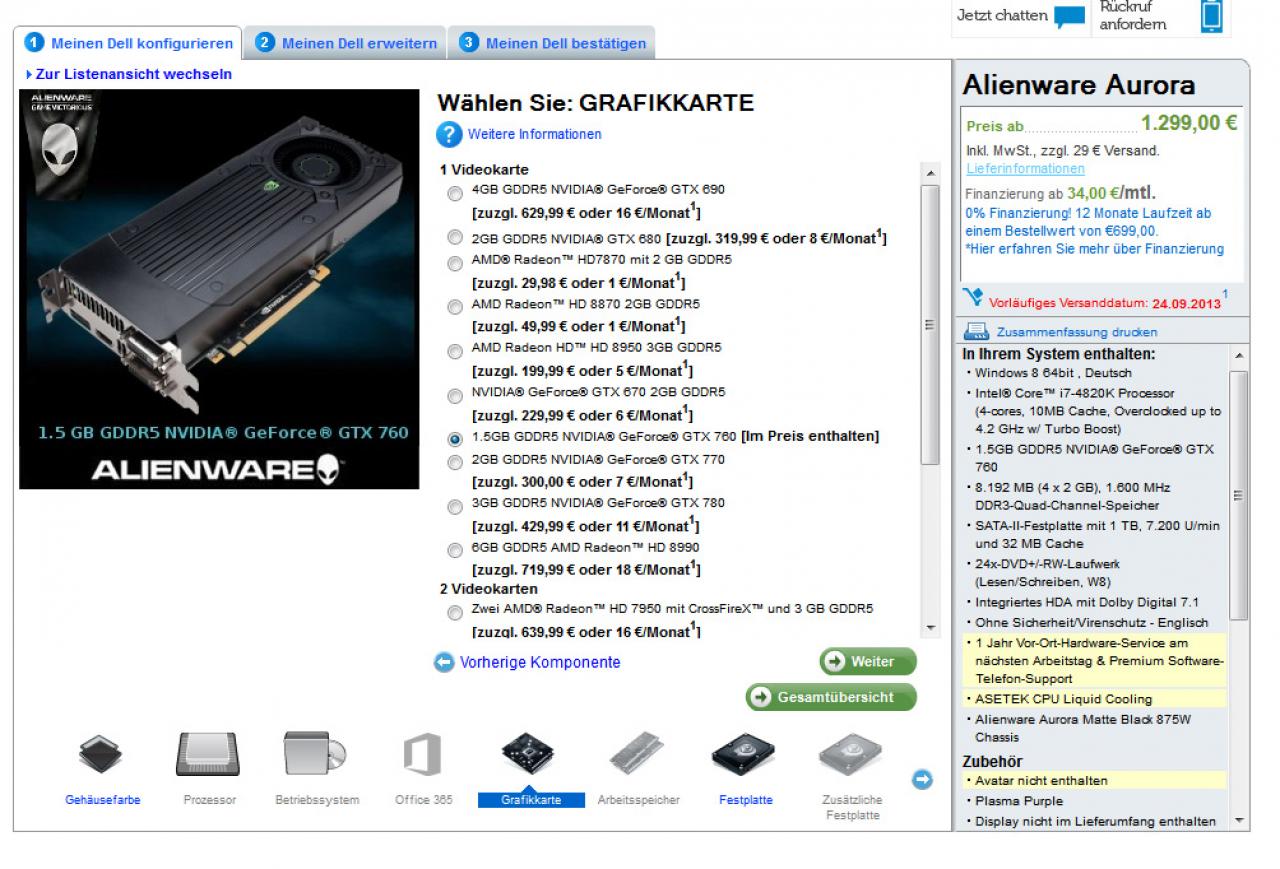Open Lieferinformationen link
Screen dimensions: 1280x869
[x=1025, y=169]
